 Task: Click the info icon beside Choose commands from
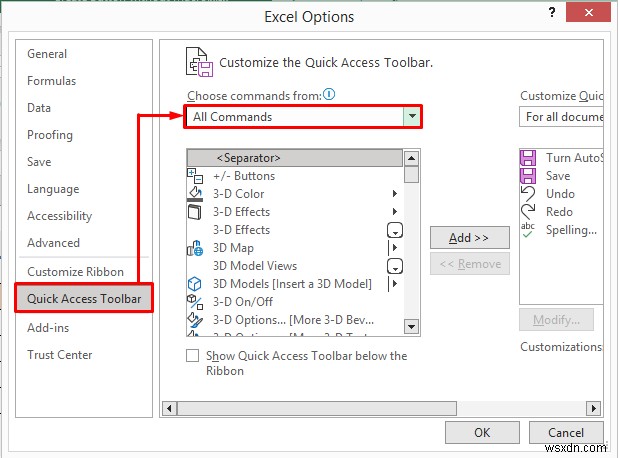(x=329, y=95)
